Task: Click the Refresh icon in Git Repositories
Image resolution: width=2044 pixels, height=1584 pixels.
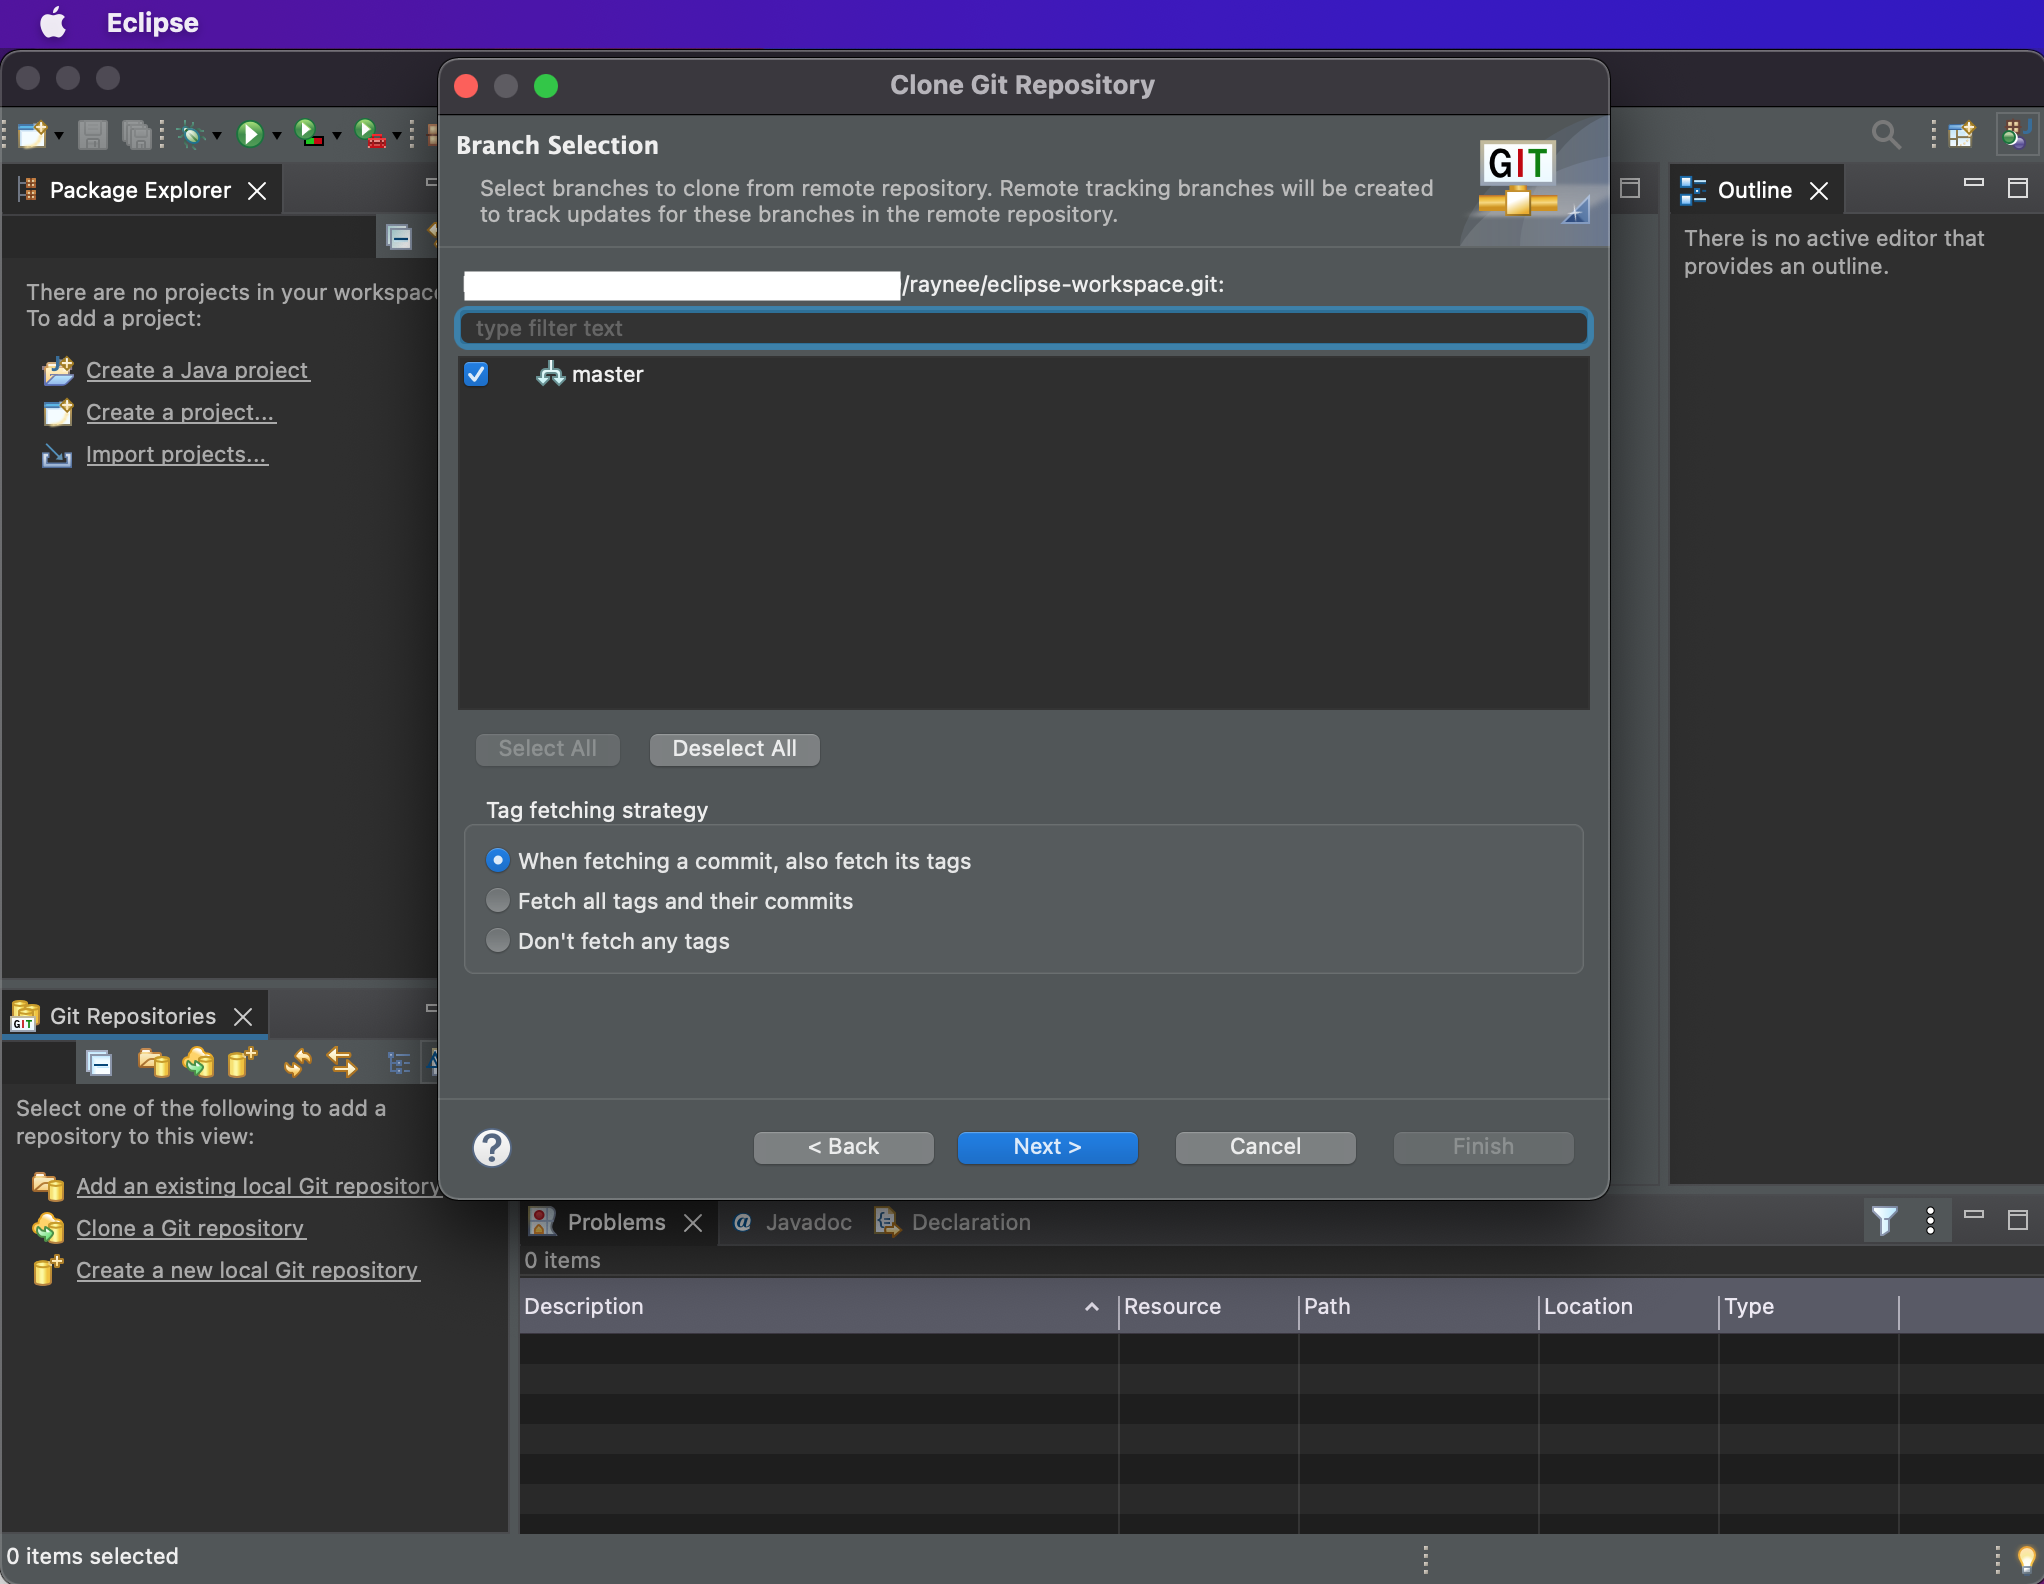Action: (x=297, y=1062)
